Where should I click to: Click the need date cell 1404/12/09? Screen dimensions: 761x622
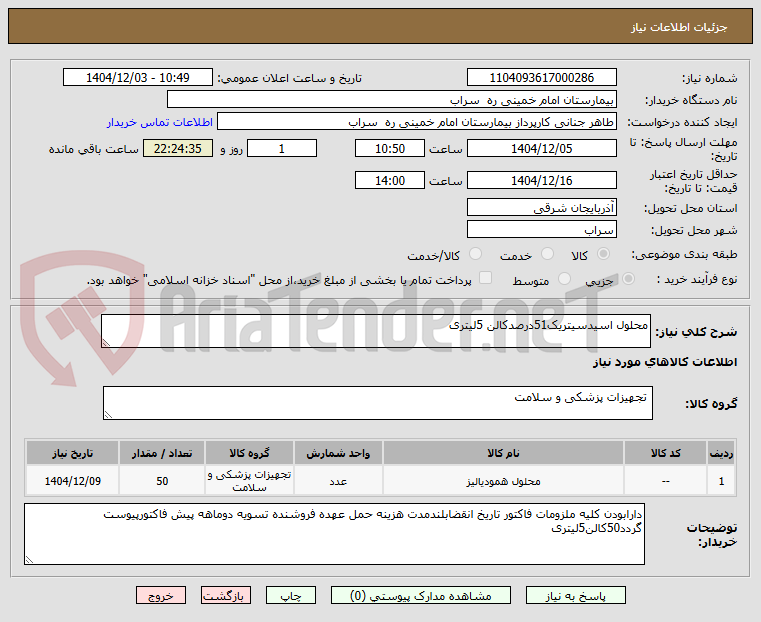[73, 481]
